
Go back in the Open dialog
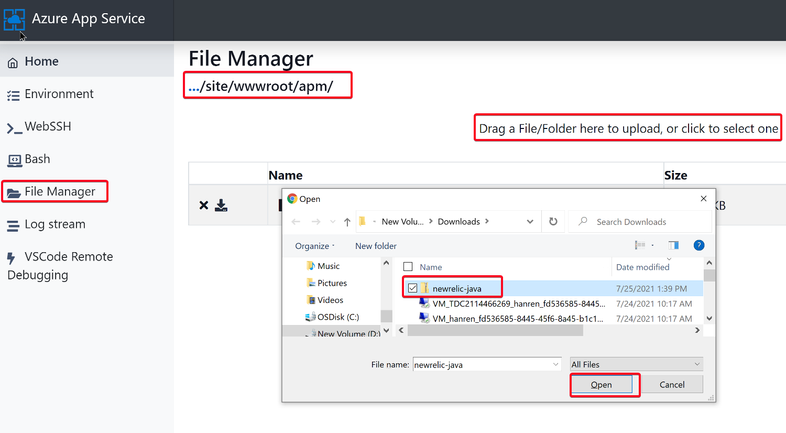click(296, 222)
